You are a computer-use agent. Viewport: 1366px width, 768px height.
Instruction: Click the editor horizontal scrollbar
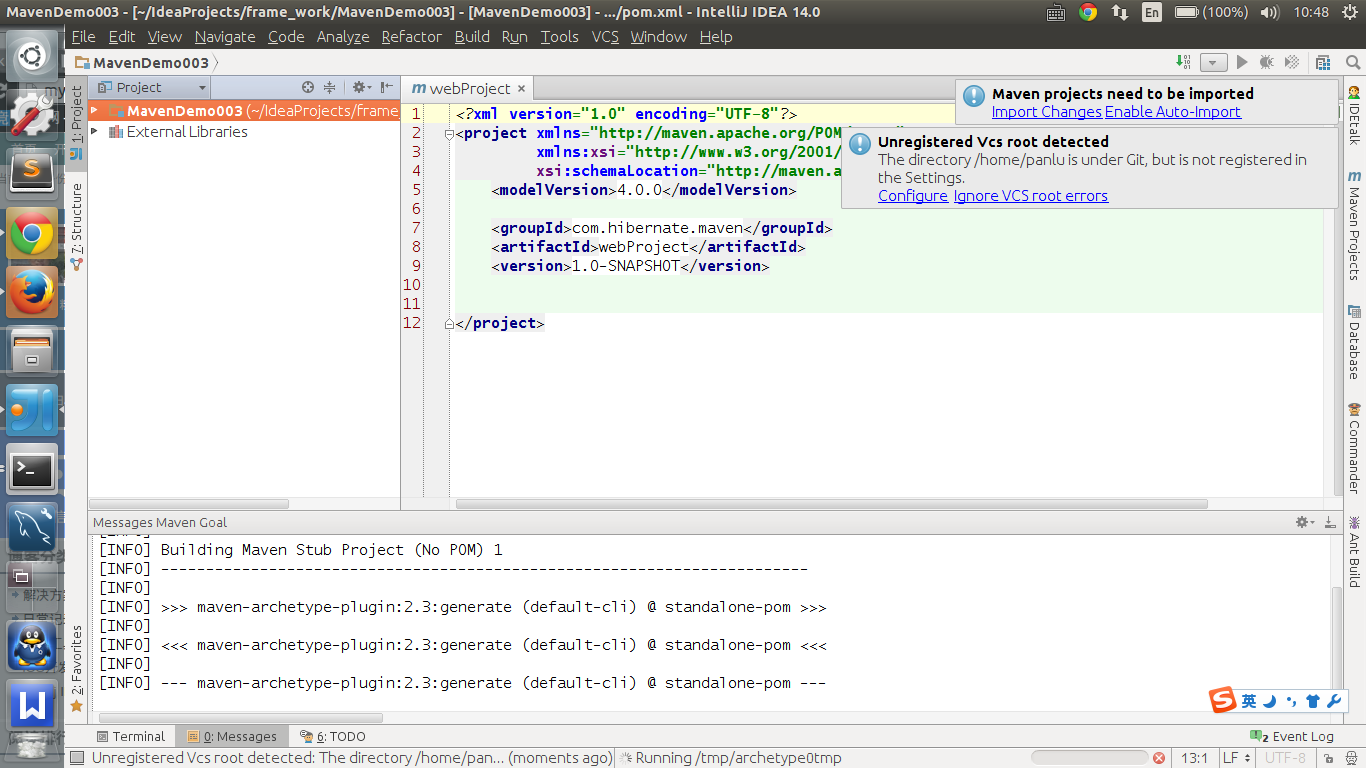(x=833, y=504)
